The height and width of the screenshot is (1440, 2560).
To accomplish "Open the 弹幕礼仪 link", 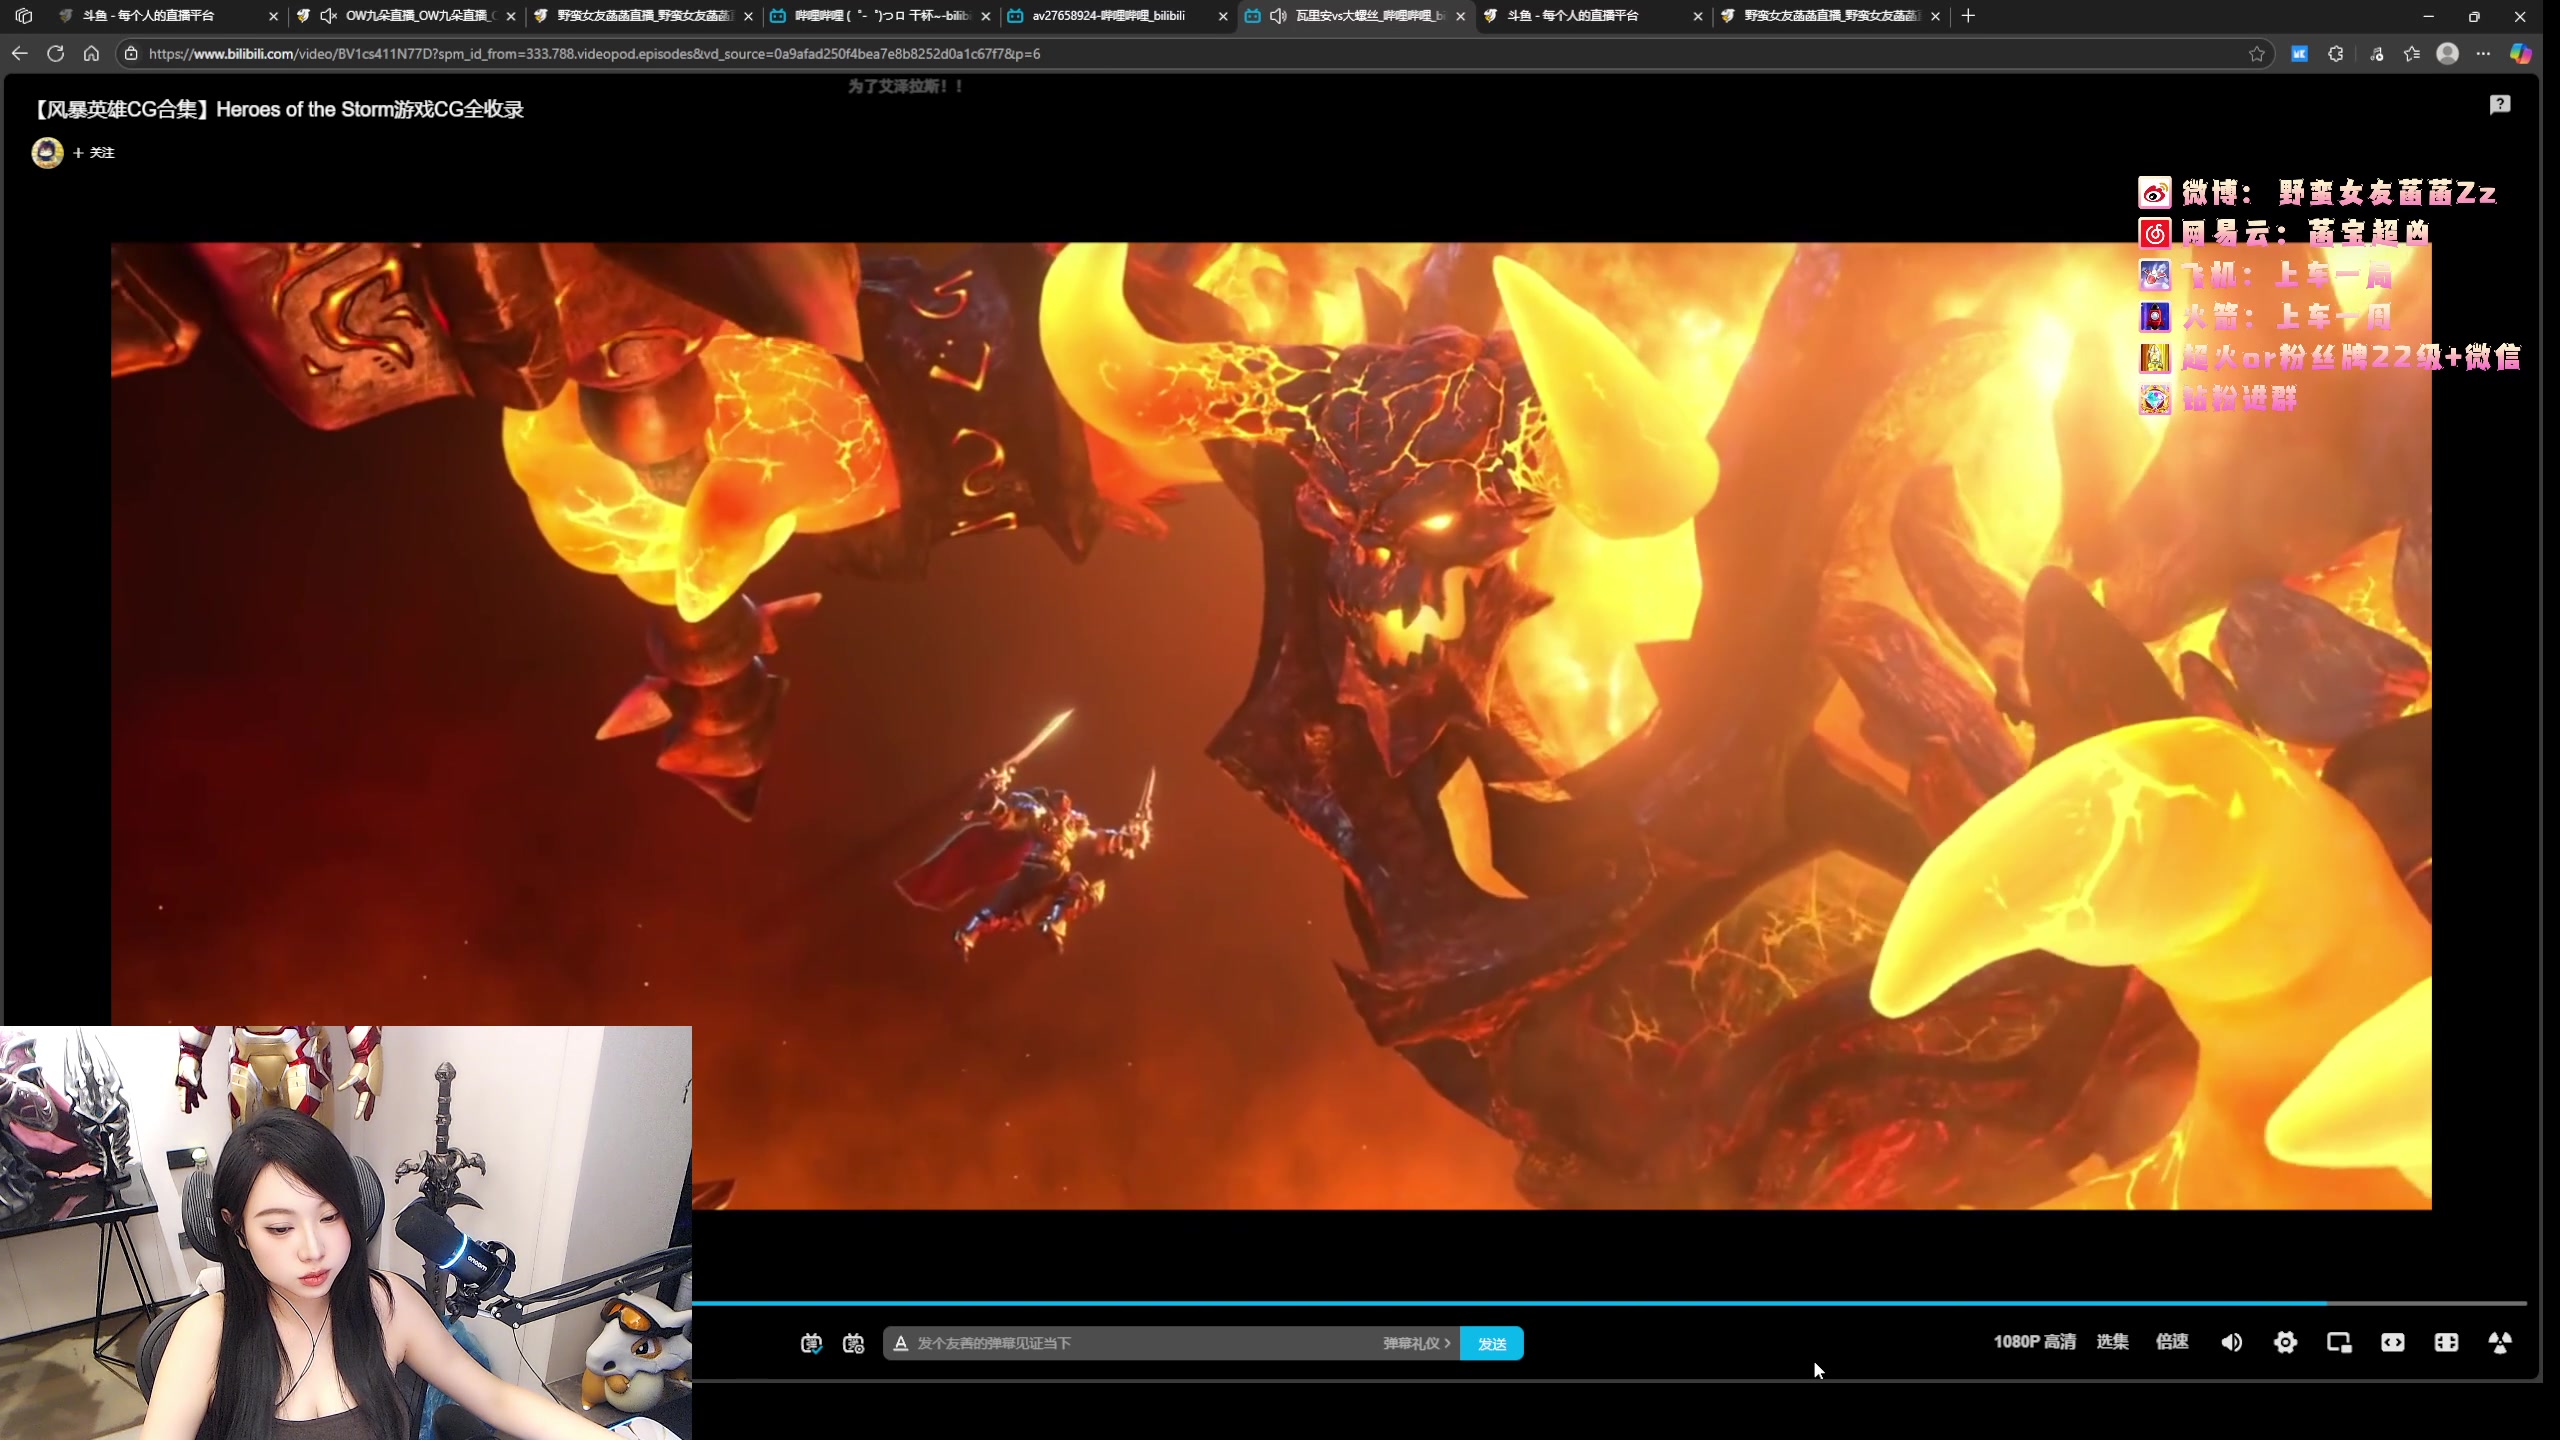I will 1416,1344.
